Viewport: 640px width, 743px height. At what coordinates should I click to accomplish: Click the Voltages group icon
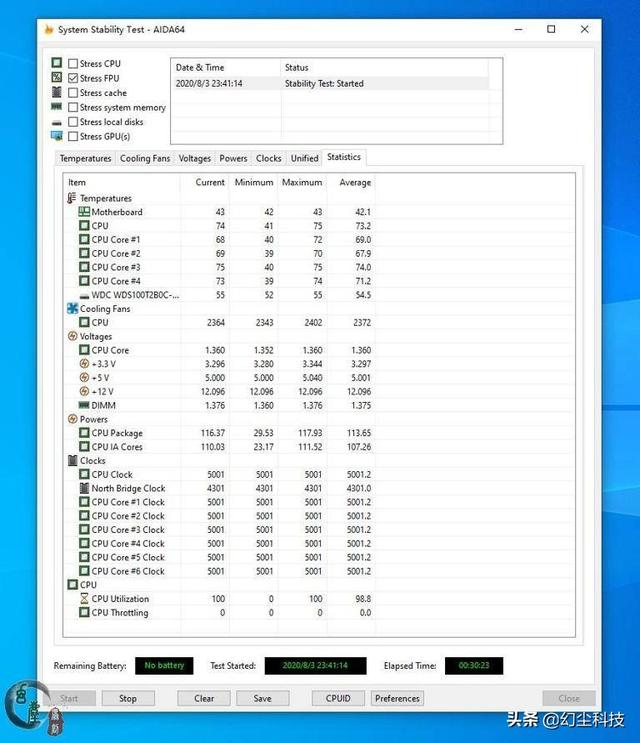pos(72,336)
